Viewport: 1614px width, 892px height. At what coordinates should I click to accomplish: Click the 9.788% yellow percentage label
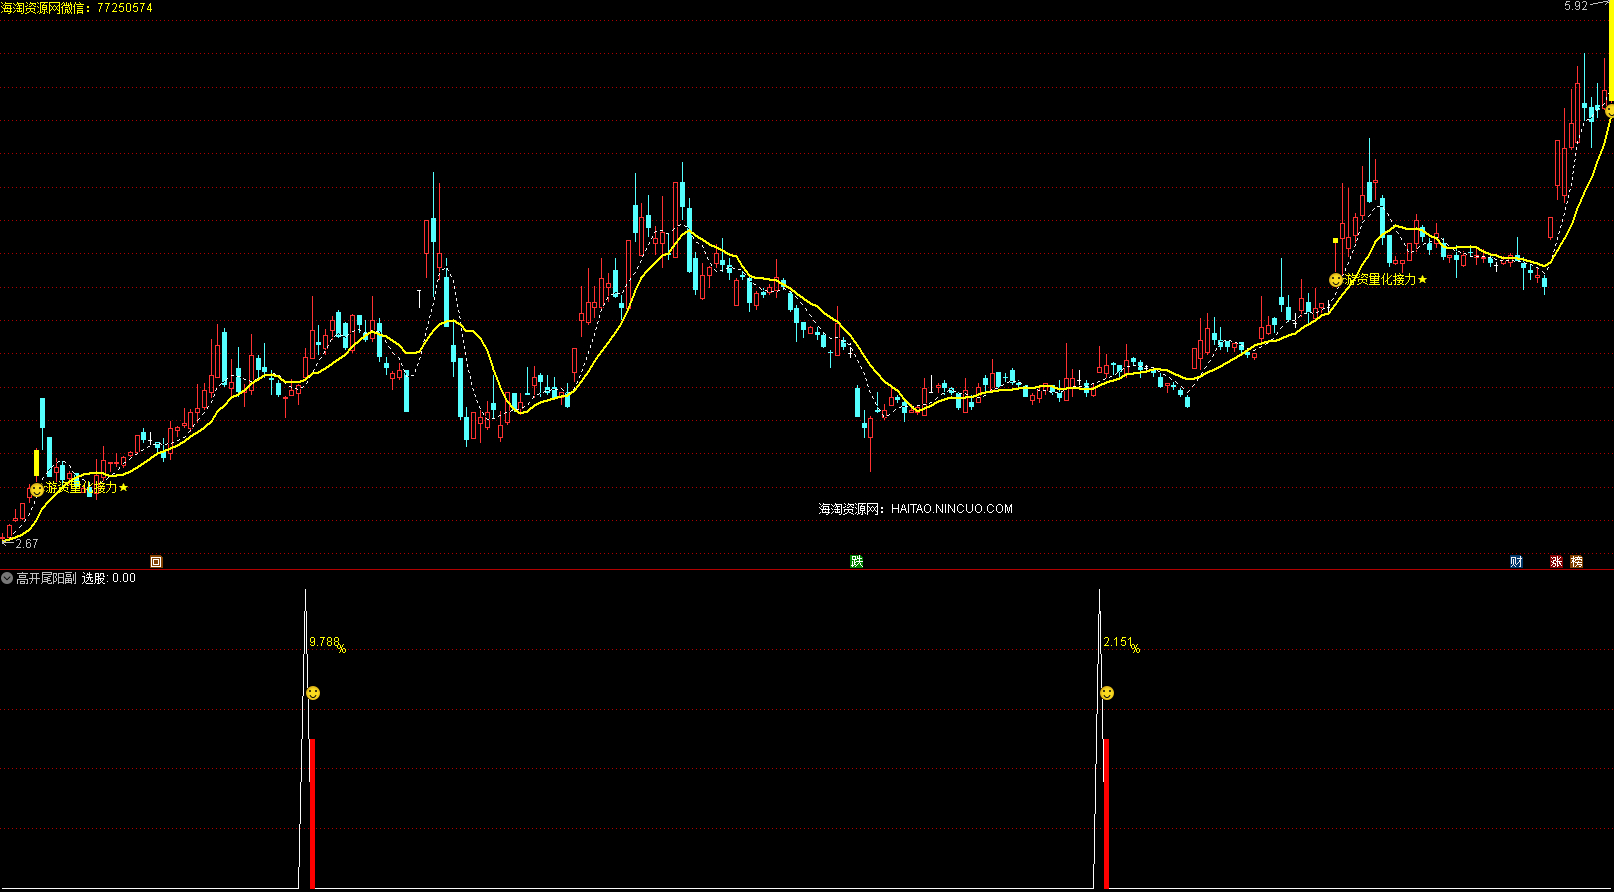[327, 643]
